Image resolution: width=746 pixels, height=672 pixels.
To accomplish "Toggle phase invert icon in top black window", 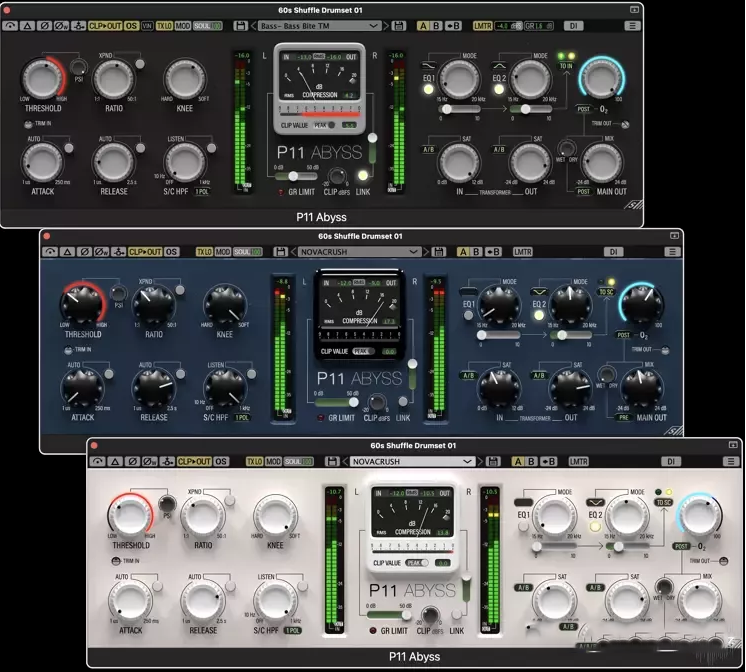I will [x=44, y=26].
